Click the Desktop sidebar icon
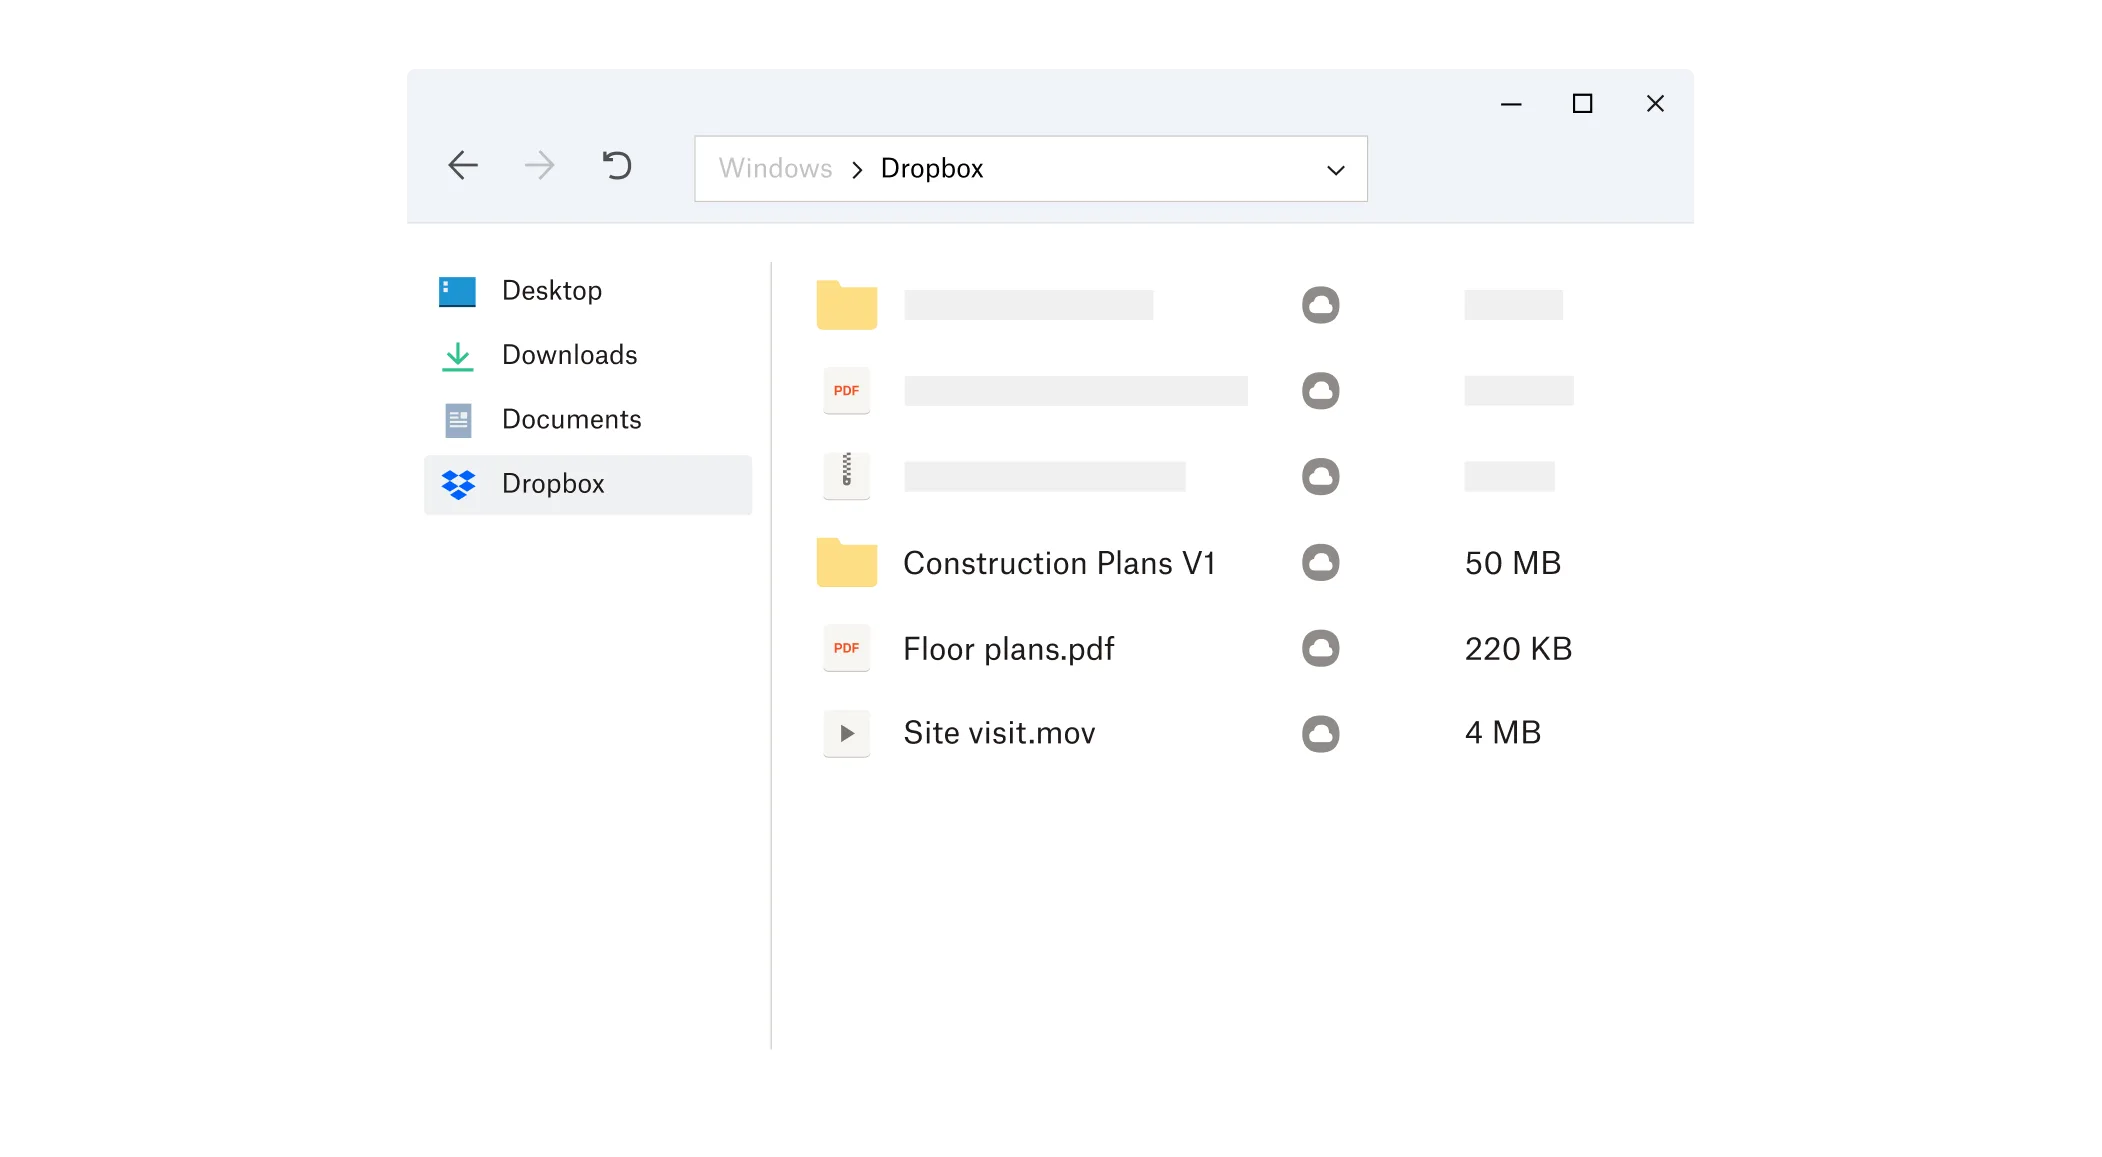Screen dimensions: 2102x1157 (x=457, y=291)
